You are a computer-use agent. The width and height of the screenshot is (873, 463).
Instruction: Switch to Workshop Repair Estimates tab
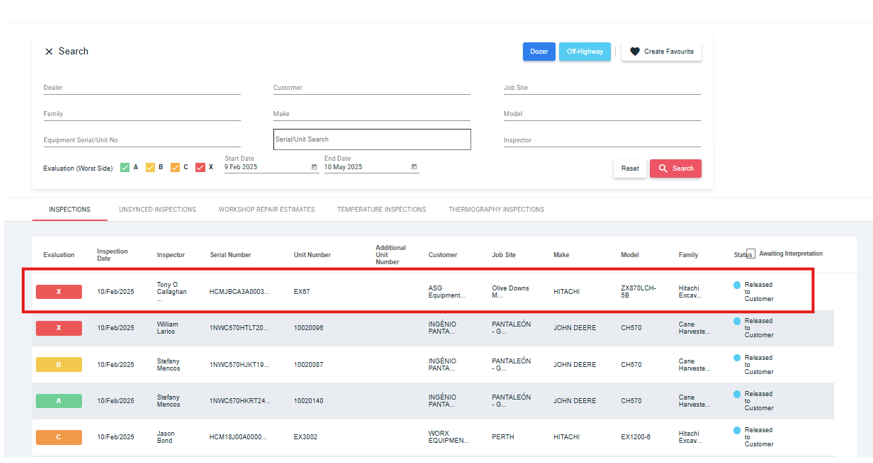[x=266, y=210]
